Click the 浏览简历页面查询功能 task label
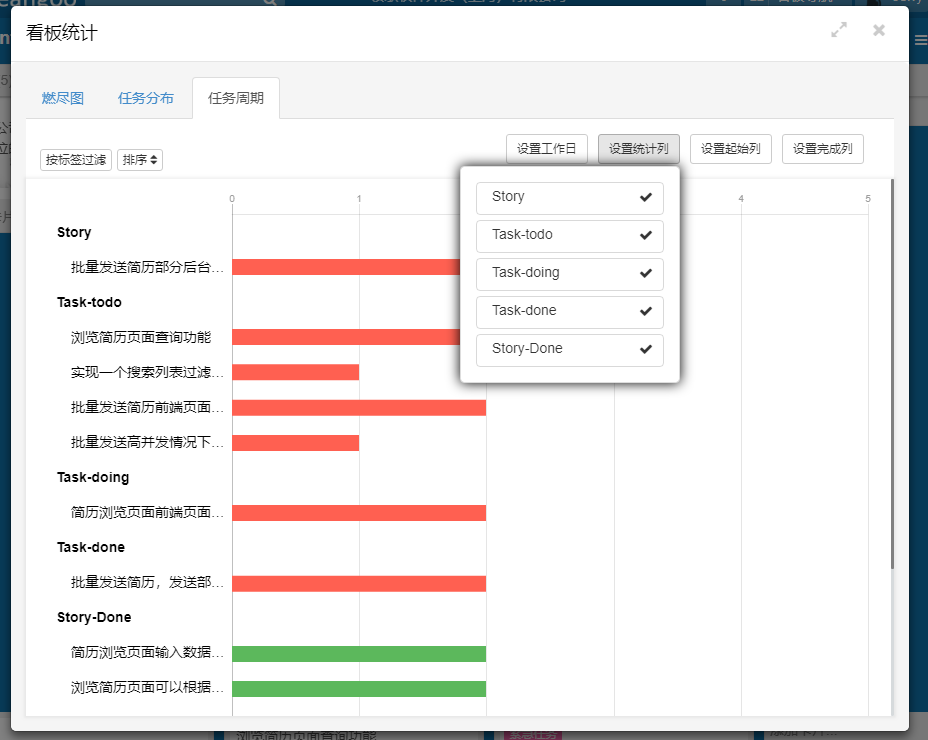The width and height of the screenshot is (928, 740). point(141,337)
